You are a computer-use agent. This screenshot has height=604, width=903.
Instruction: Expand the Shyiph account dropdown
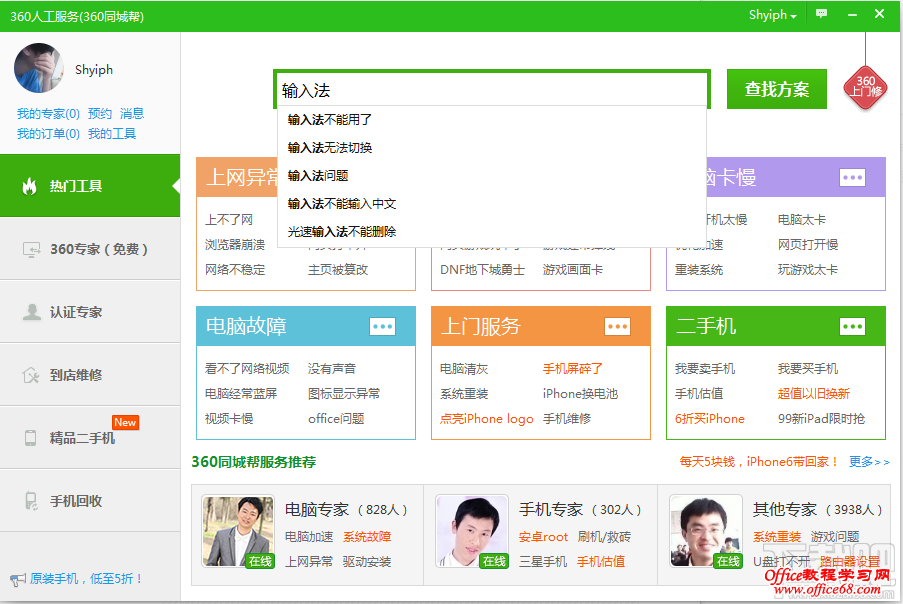(x=773, y=15)
